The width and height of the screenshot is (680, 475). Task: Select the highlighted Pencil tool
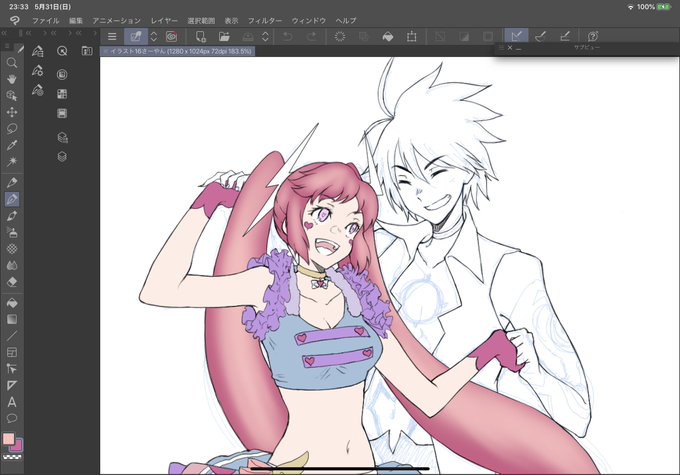[12, 199]
